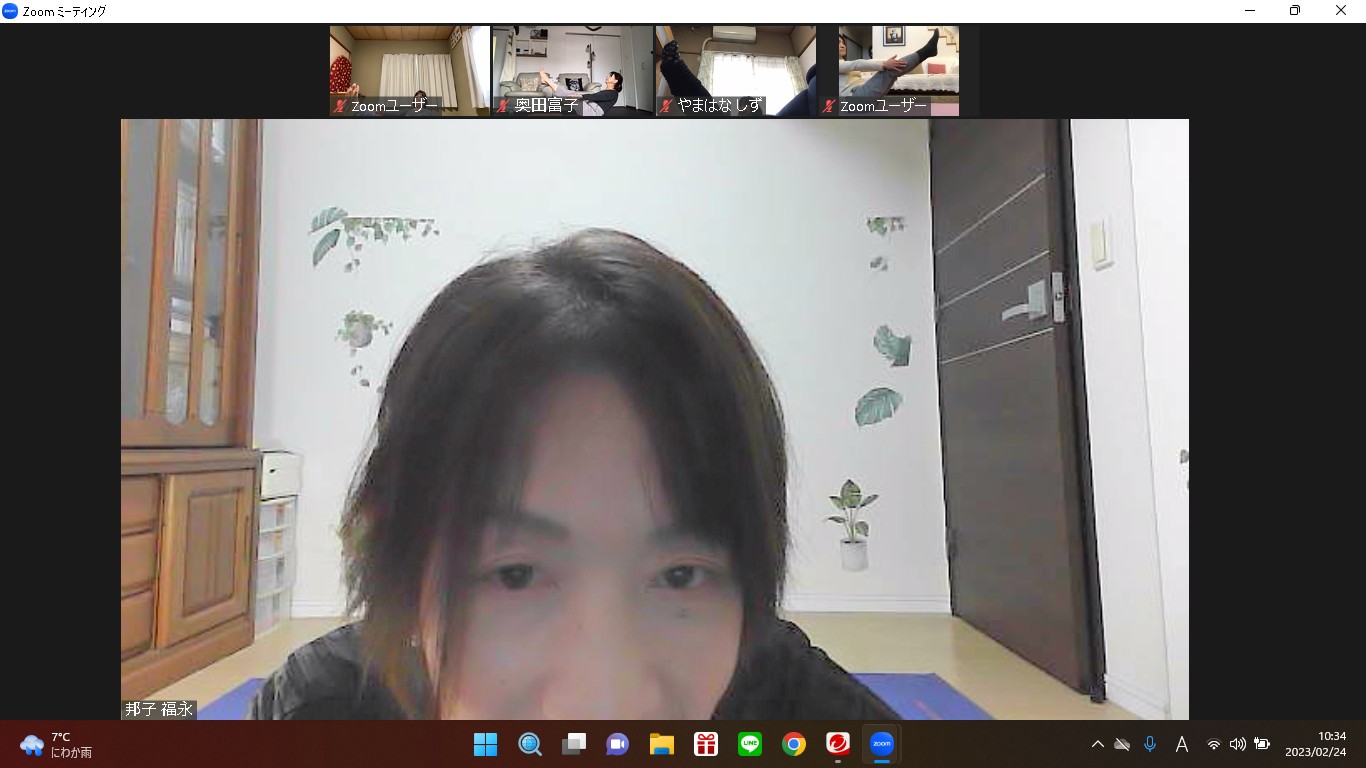Open Task View on the taskbar
1366x768 pixels.
click(574, 744)
